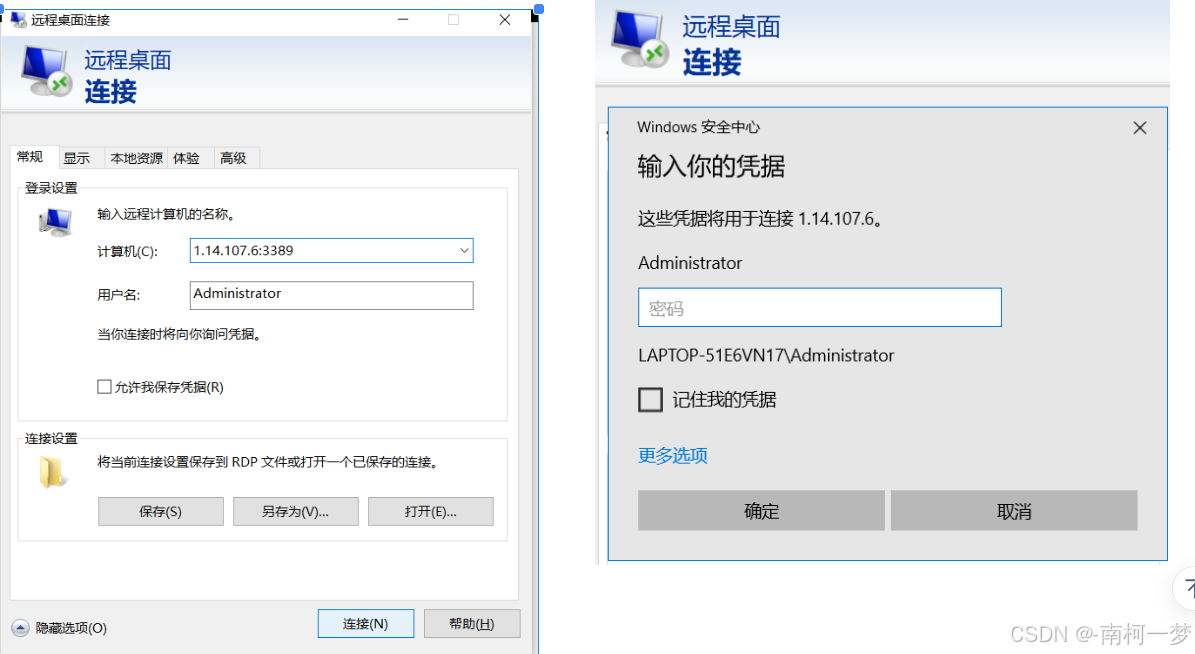Click the 另存为(V)... button
Screen dimensions: 1195x654
(296, 511)
